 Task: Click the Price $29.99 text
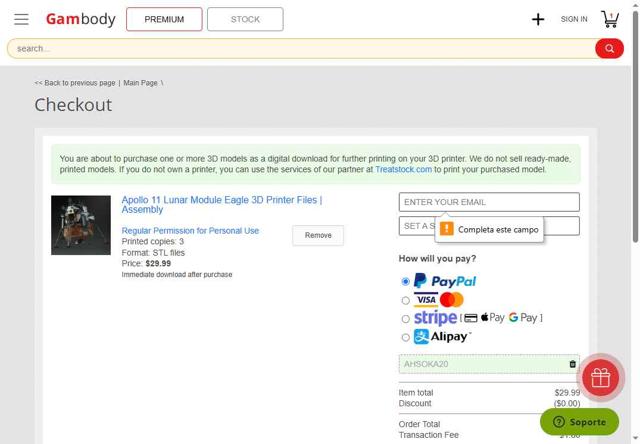tap(146, 264)
